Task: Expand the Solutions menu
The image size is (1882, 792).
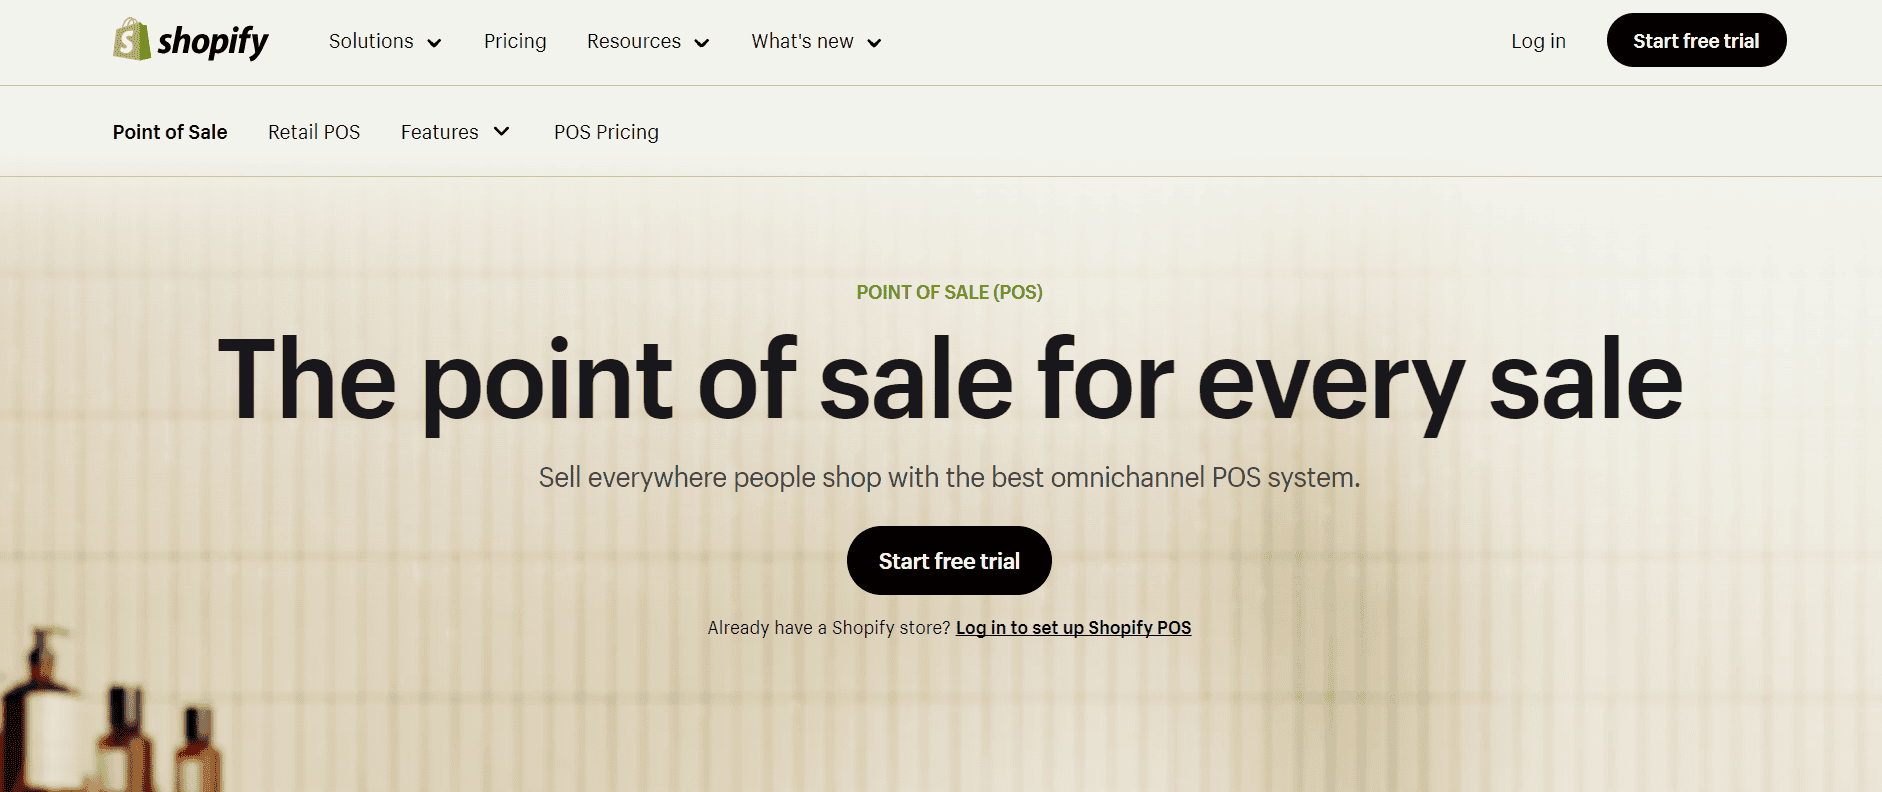Action: pos(385,41)
